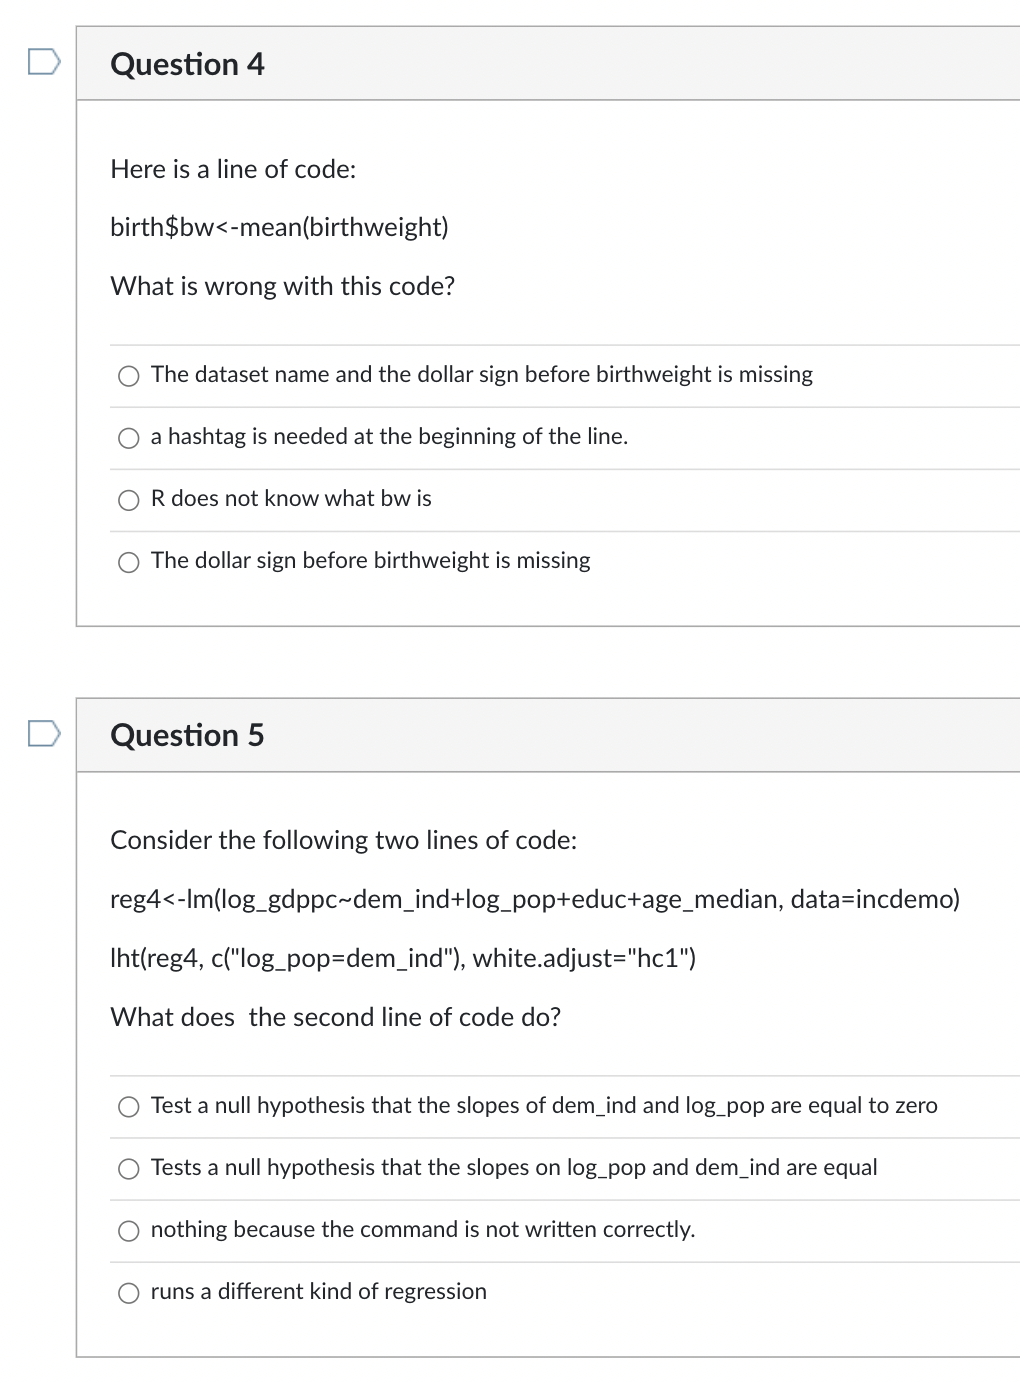
Task: Choose radio 'slopes on log_pop and dem_ind are equal'
Action: (129, 1169)
